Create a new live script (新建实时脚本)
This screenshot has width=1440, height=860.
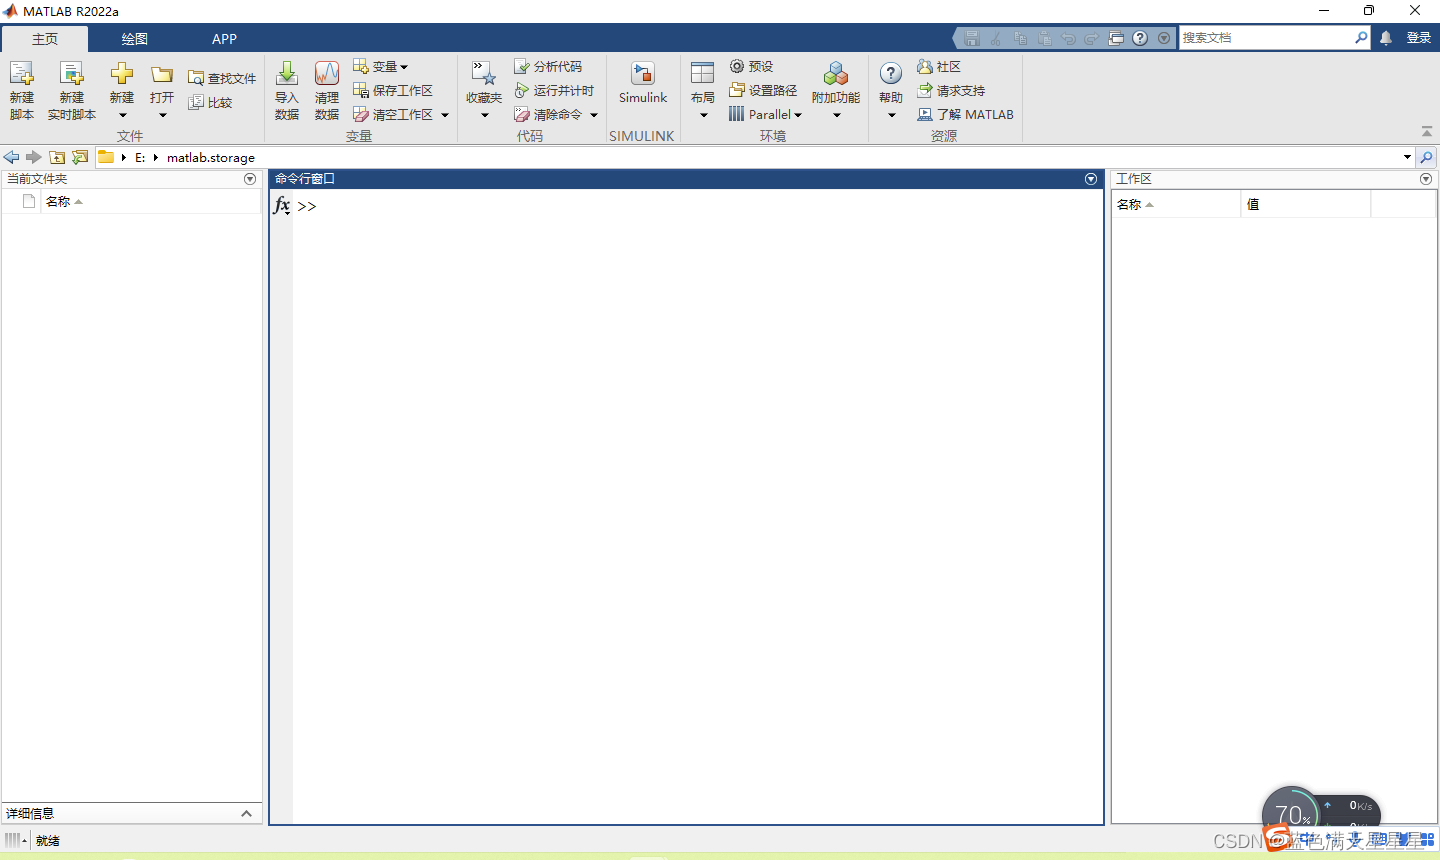72,90
